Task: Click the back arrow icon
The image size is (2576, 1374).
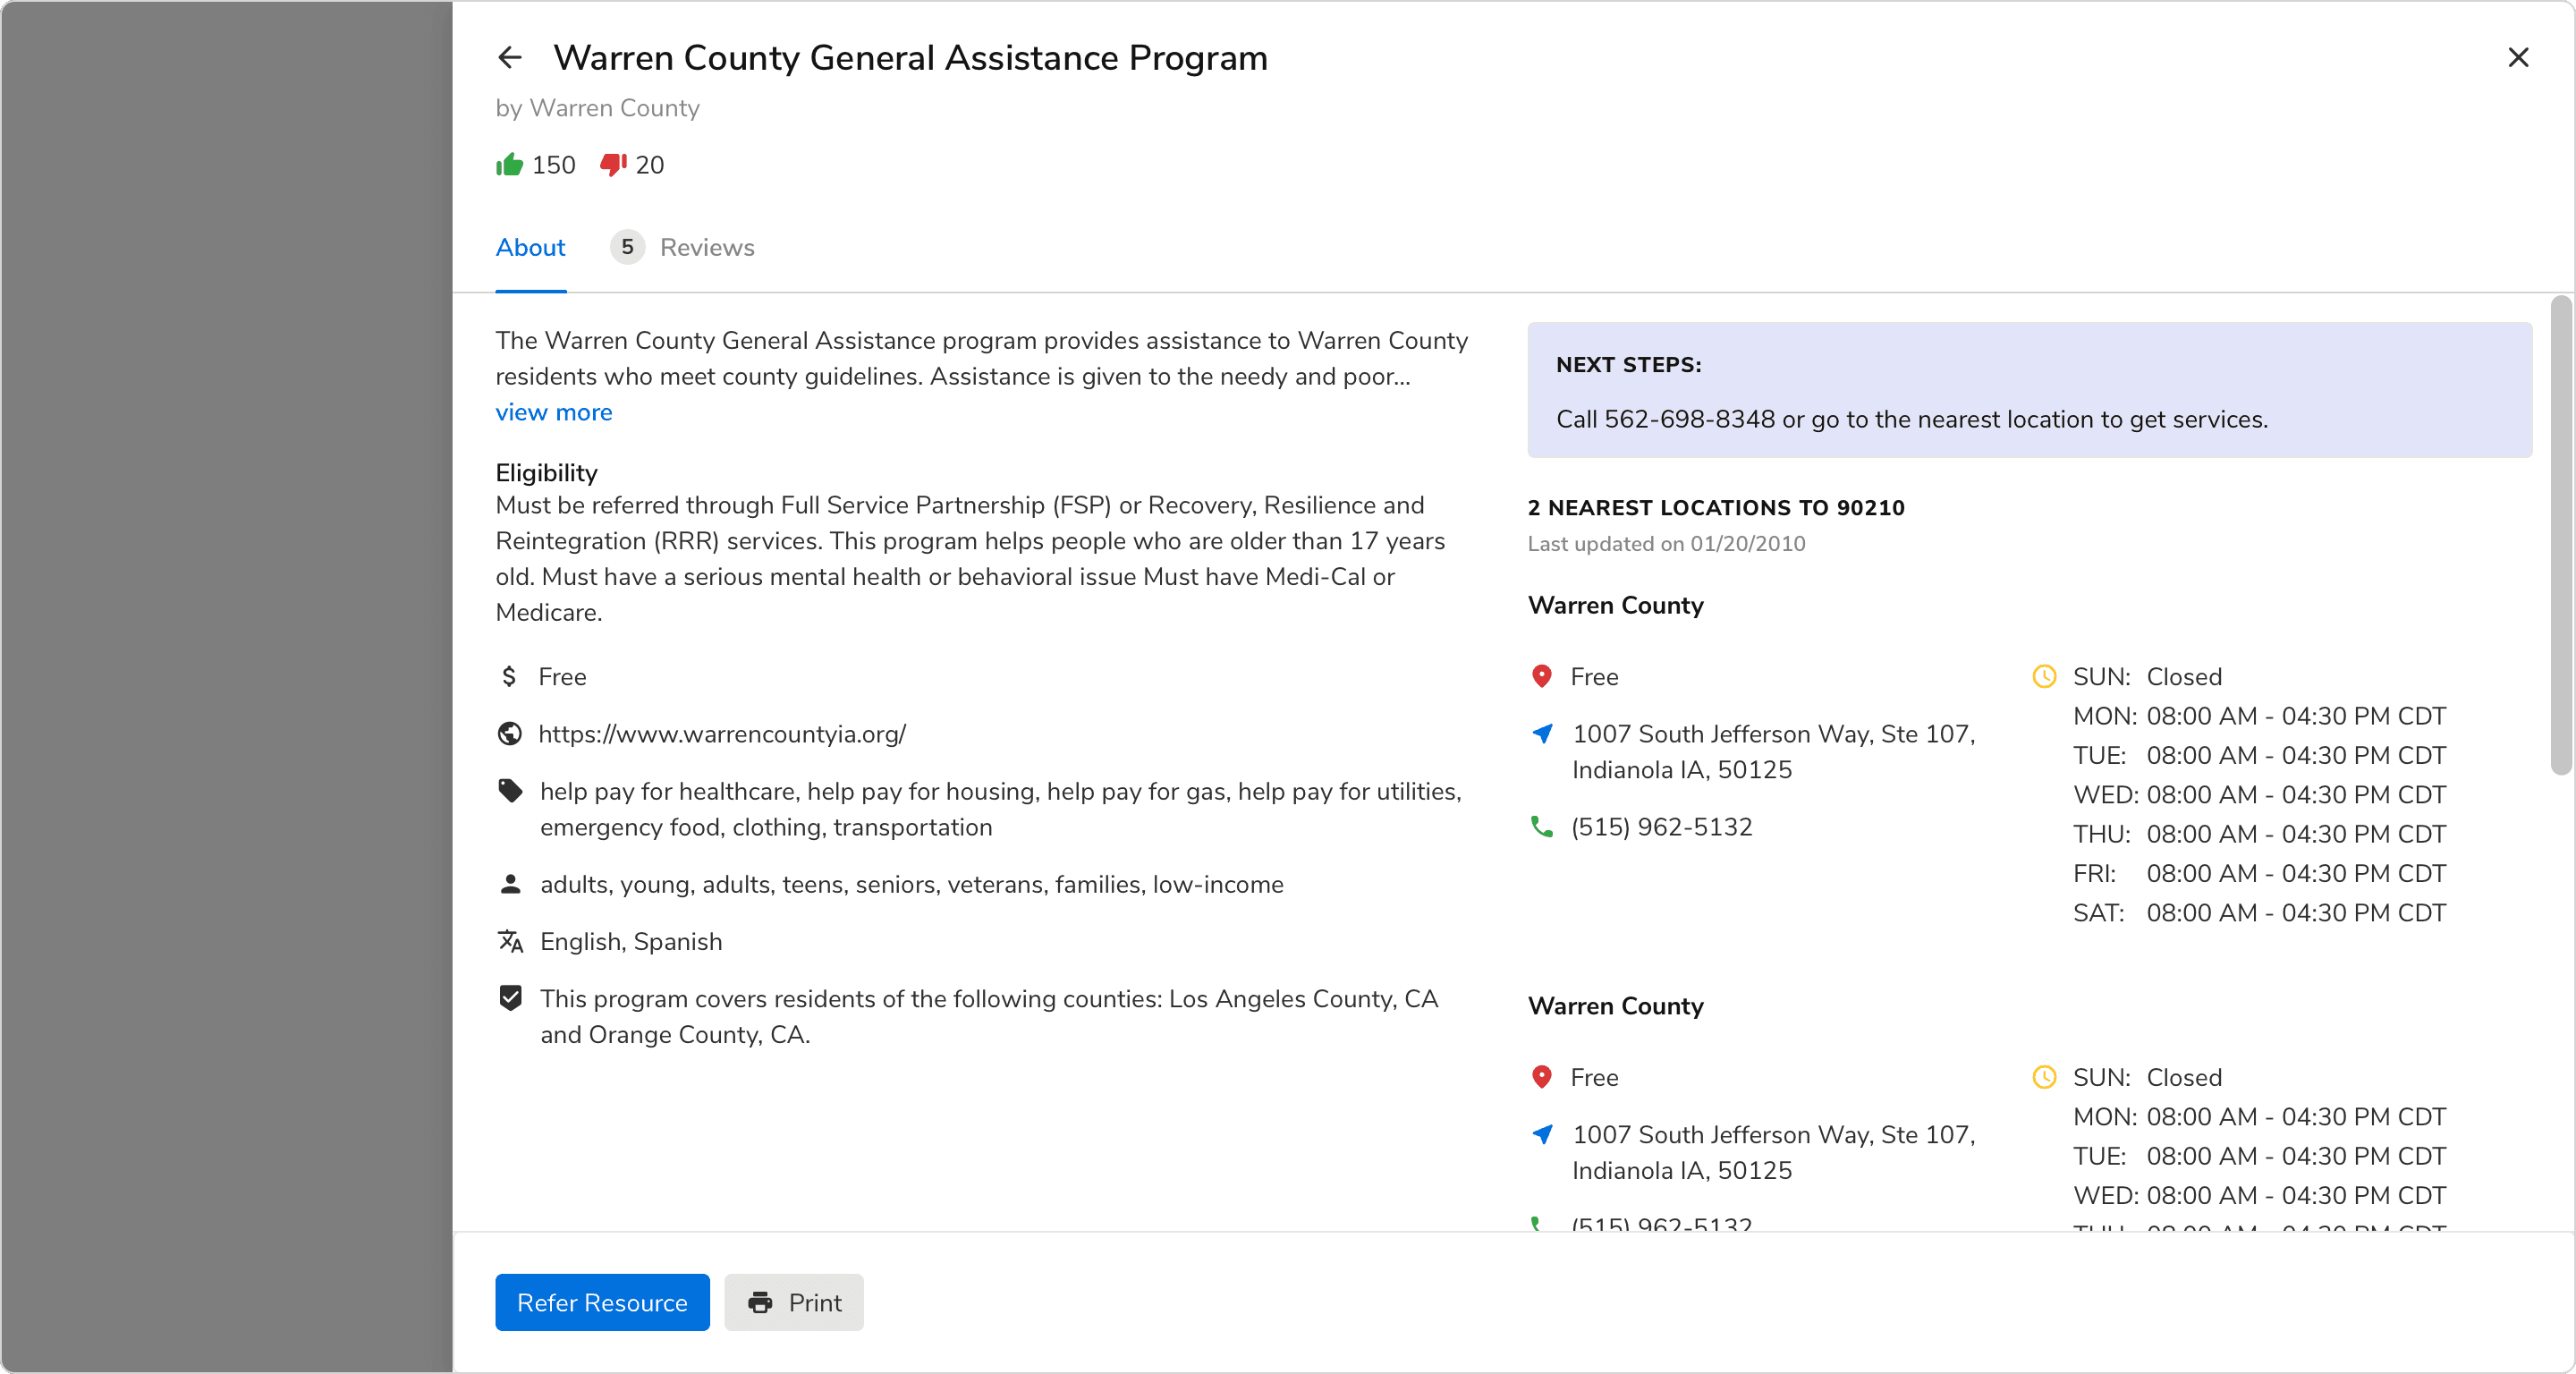Action: 510,58
